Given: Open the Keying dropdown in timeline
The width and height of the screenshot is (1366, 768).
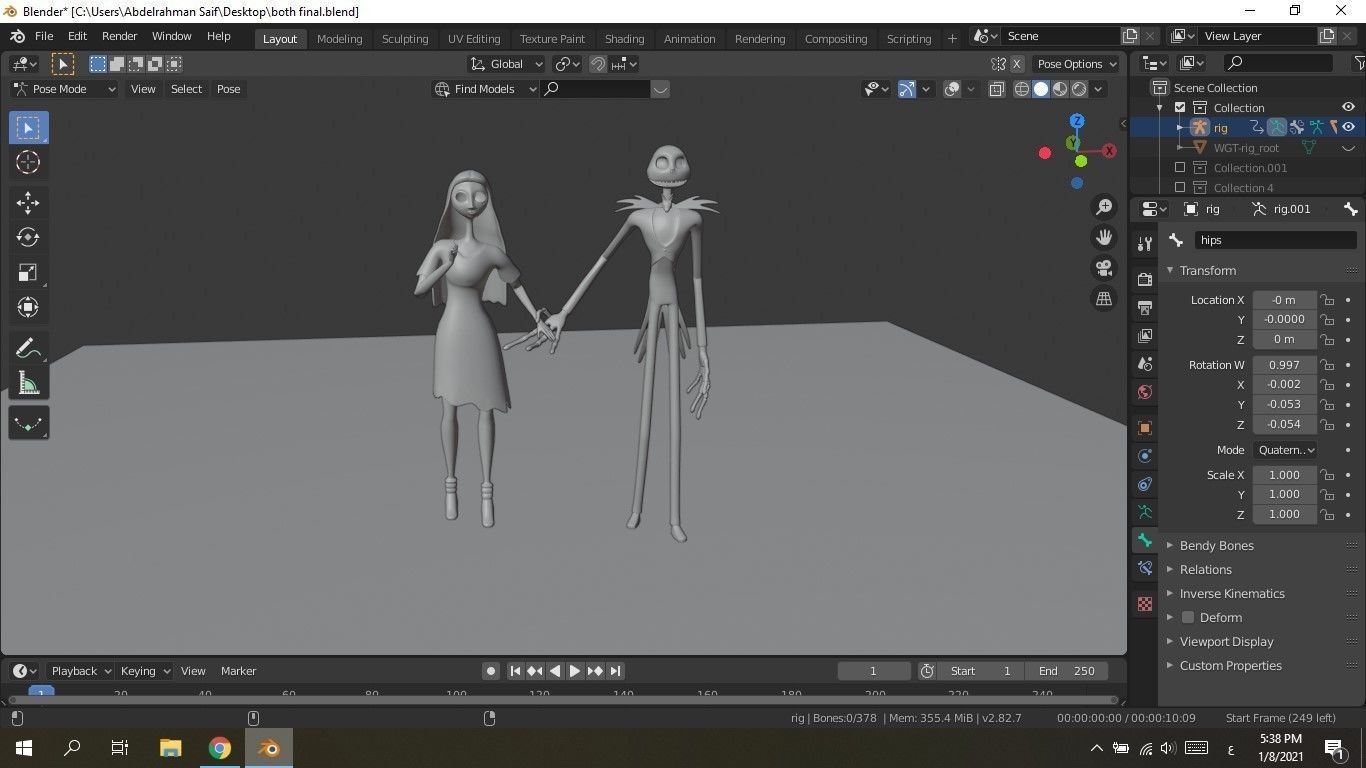Looking at the screenshot, I should point(145,671).
